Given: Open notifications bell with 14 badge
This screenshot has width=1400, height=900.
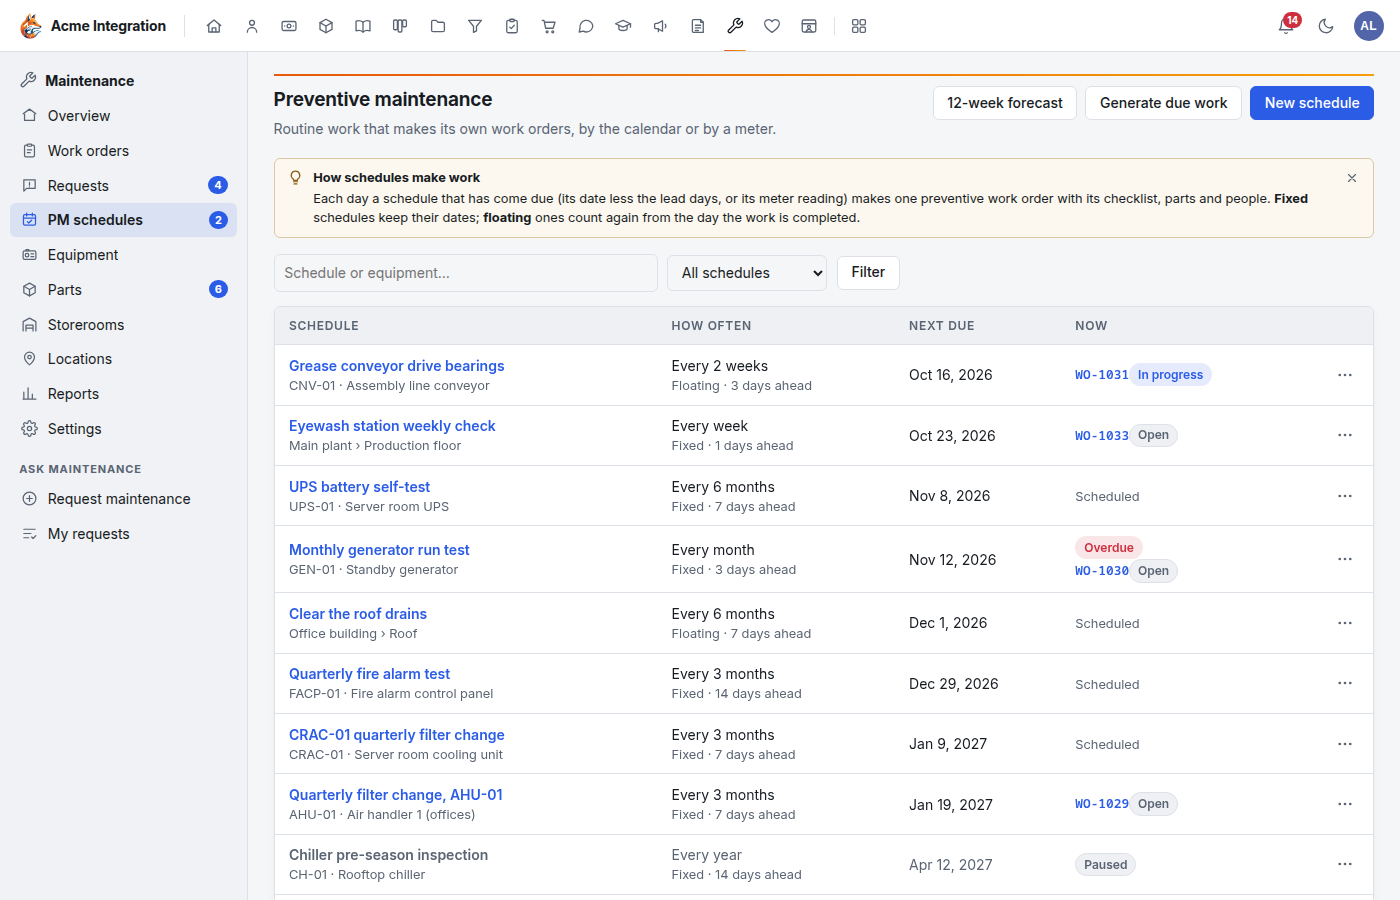Looking at the screenshot, I should (x=1287, y=26).
